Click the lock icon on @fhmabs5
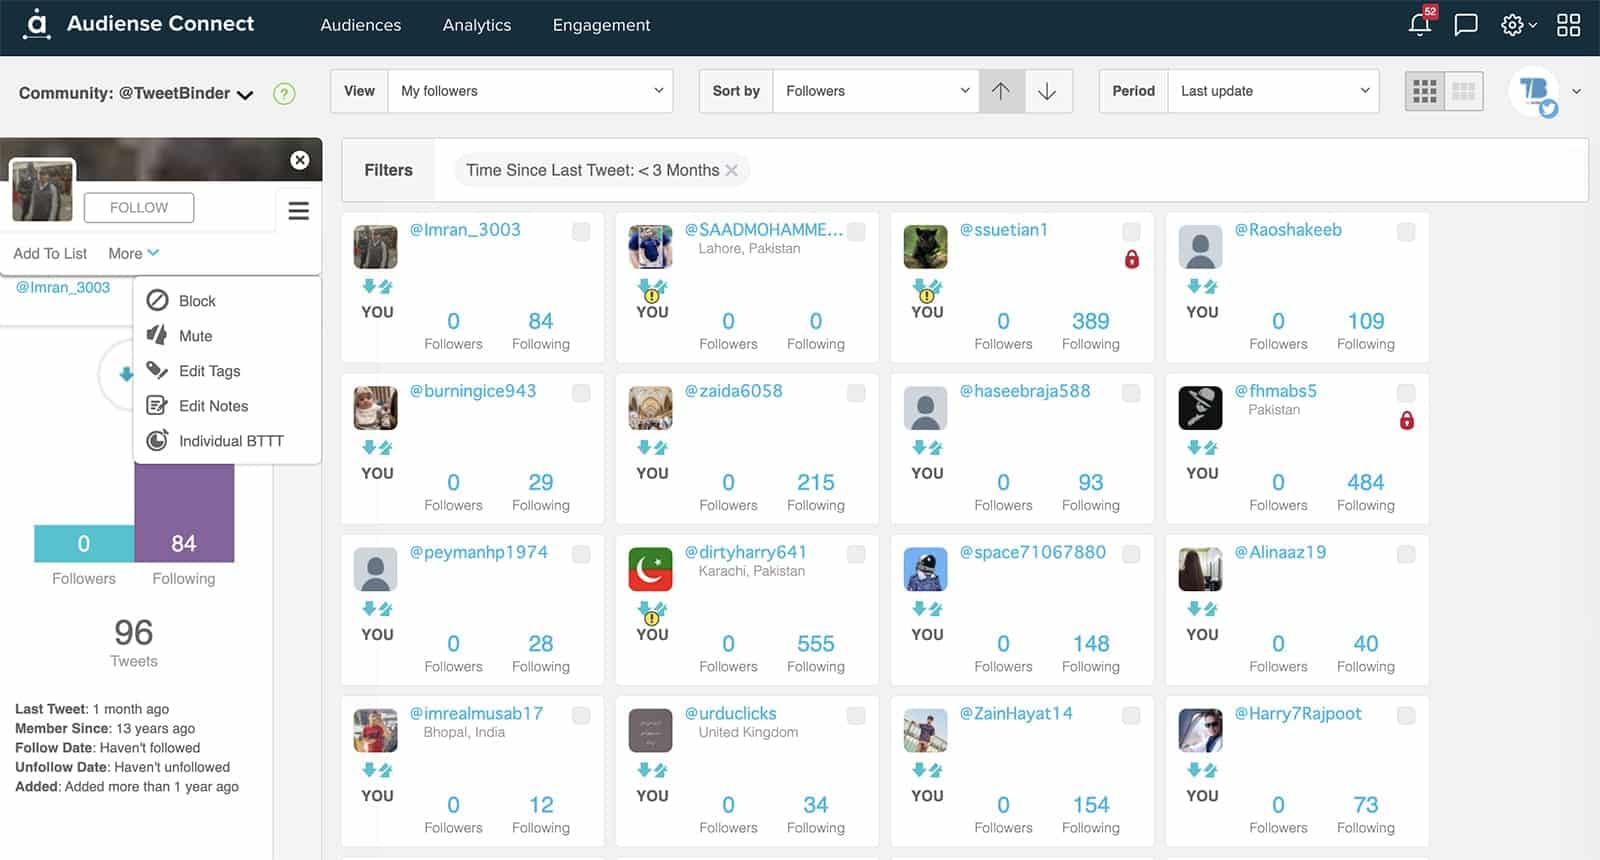 pyautogui.click(x=1407, y=420)
